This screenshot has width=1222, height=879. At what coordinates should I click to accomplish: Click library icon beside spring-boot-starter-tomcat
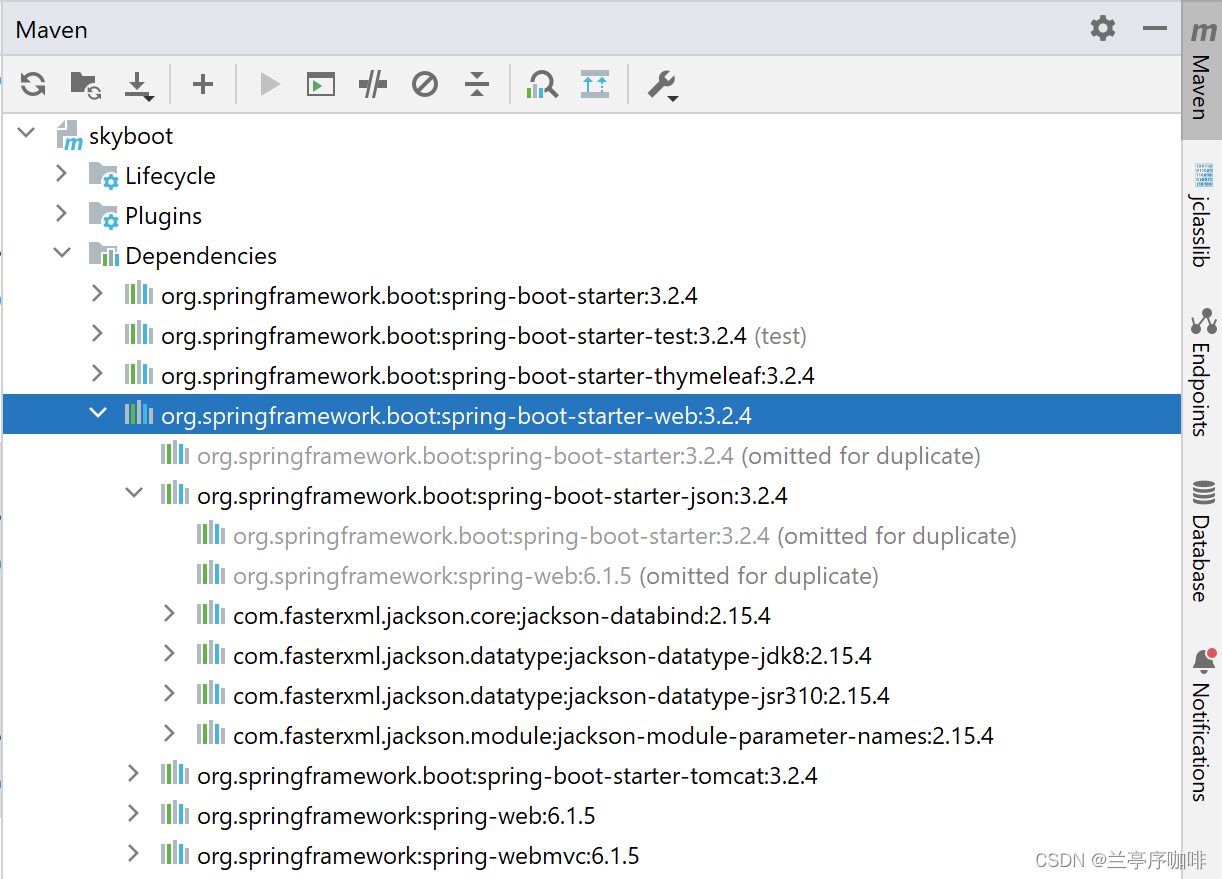[174, 773]
